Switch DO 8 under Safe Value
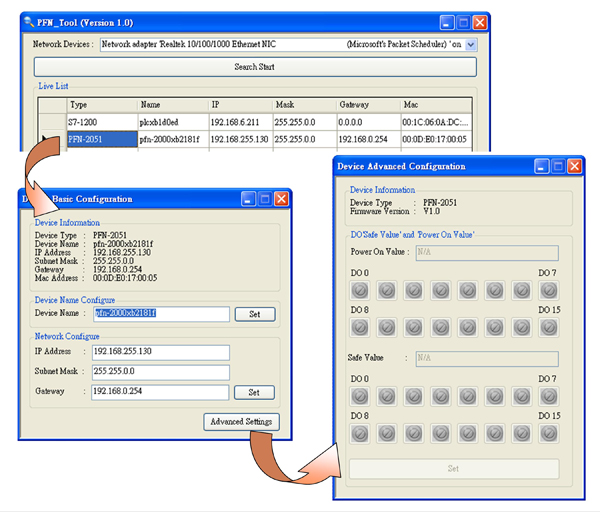 (361, 434)
